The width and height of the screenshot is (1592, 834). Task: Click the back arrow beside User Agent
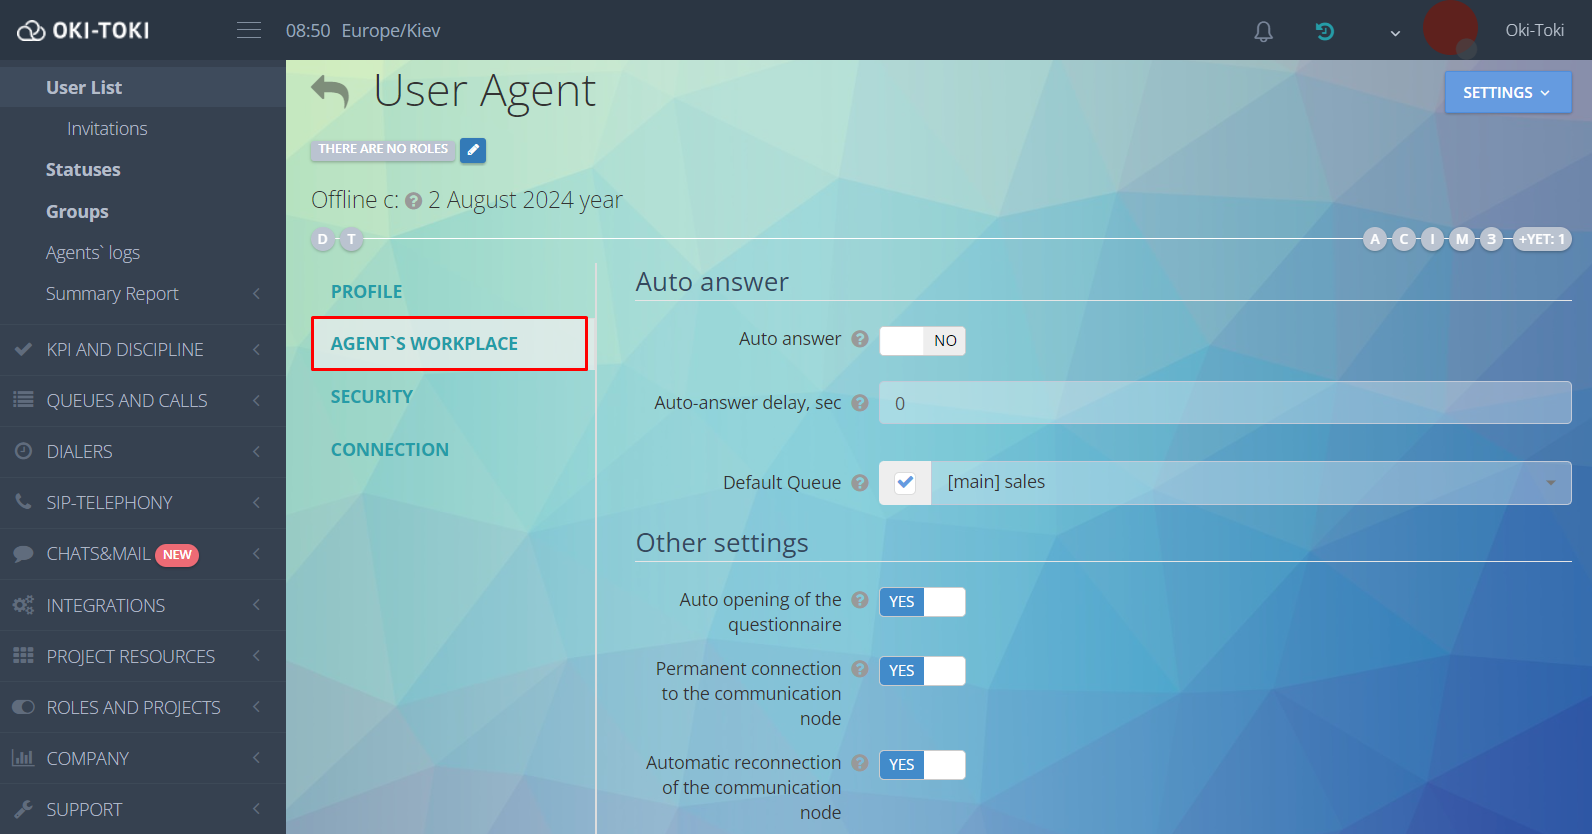click(x=330, y=92)
